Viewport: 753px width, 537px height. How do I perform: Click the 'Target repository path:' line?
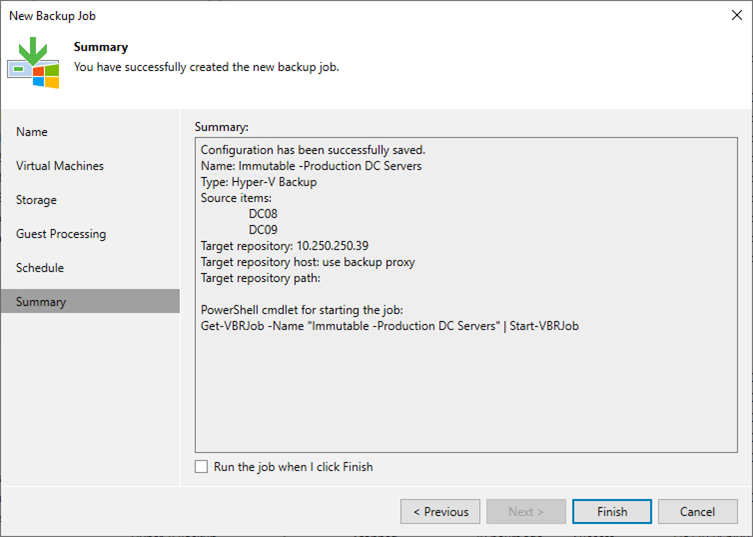260,278
